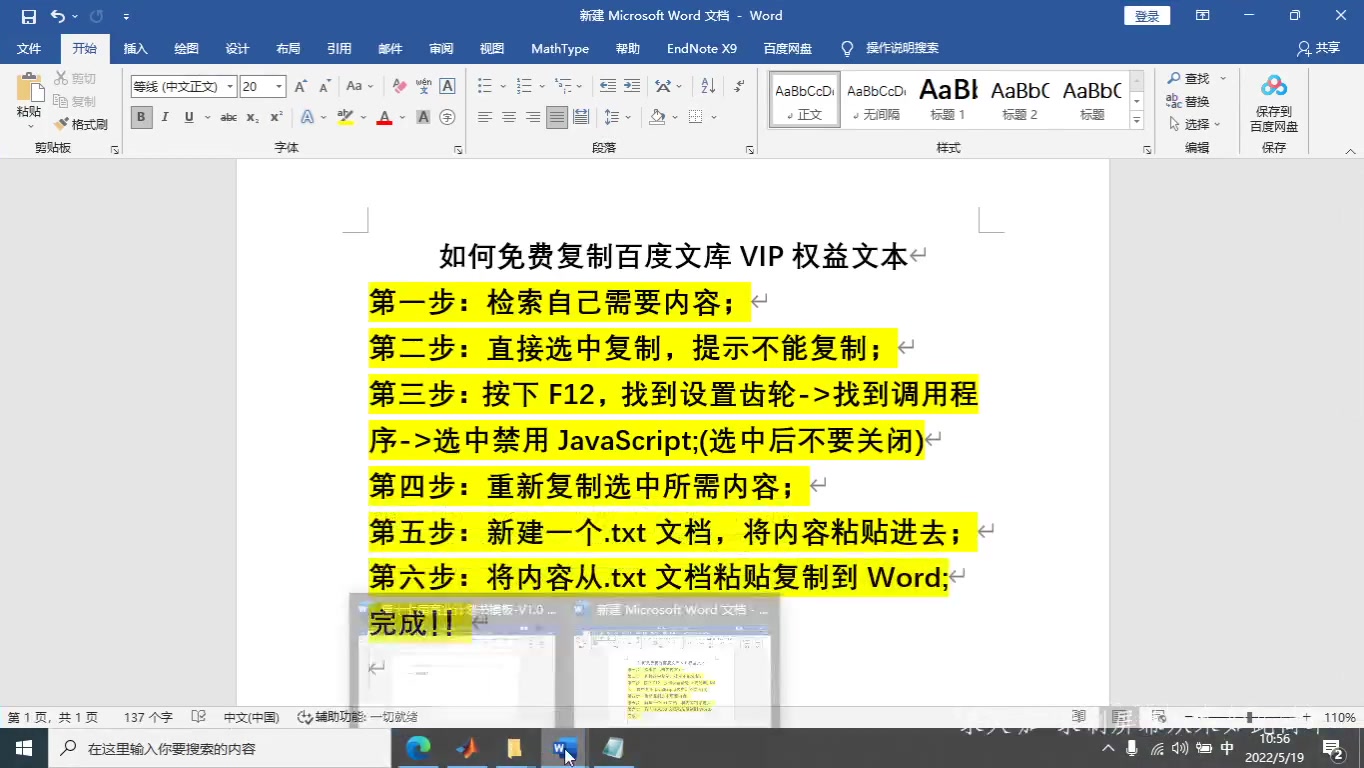Show or hide paragraph marks icon
This screenshot has width=1364, height=768.
(739, 87)
